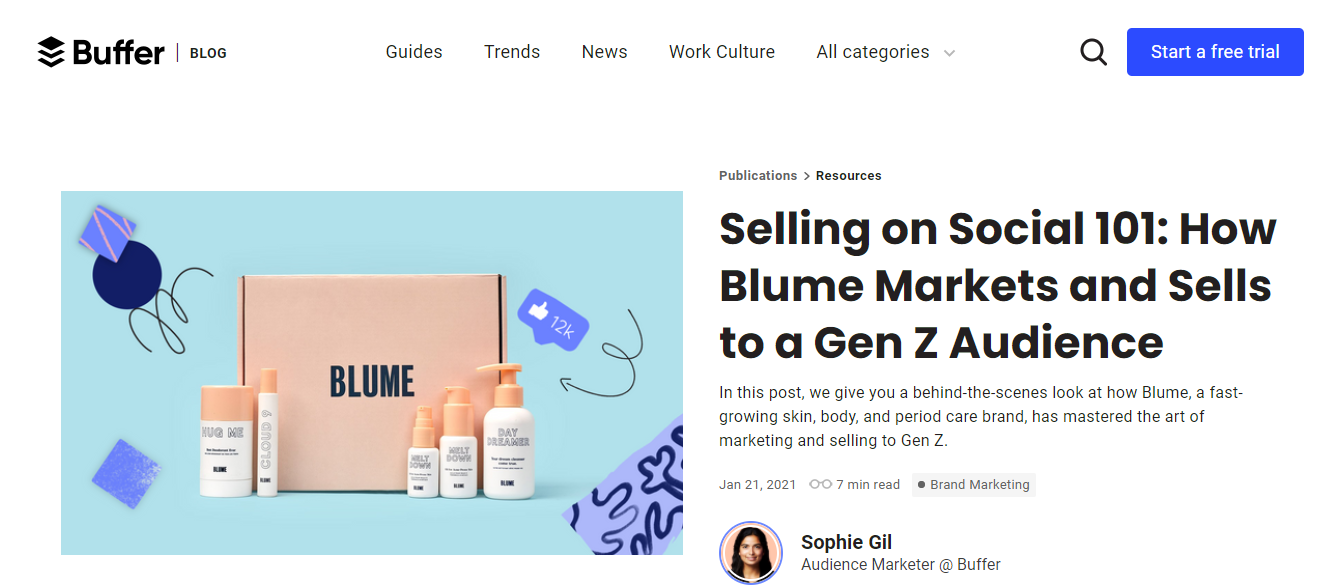
Task: Follow the Publications breadcrumb link
Action: click(x=758, y=176)
